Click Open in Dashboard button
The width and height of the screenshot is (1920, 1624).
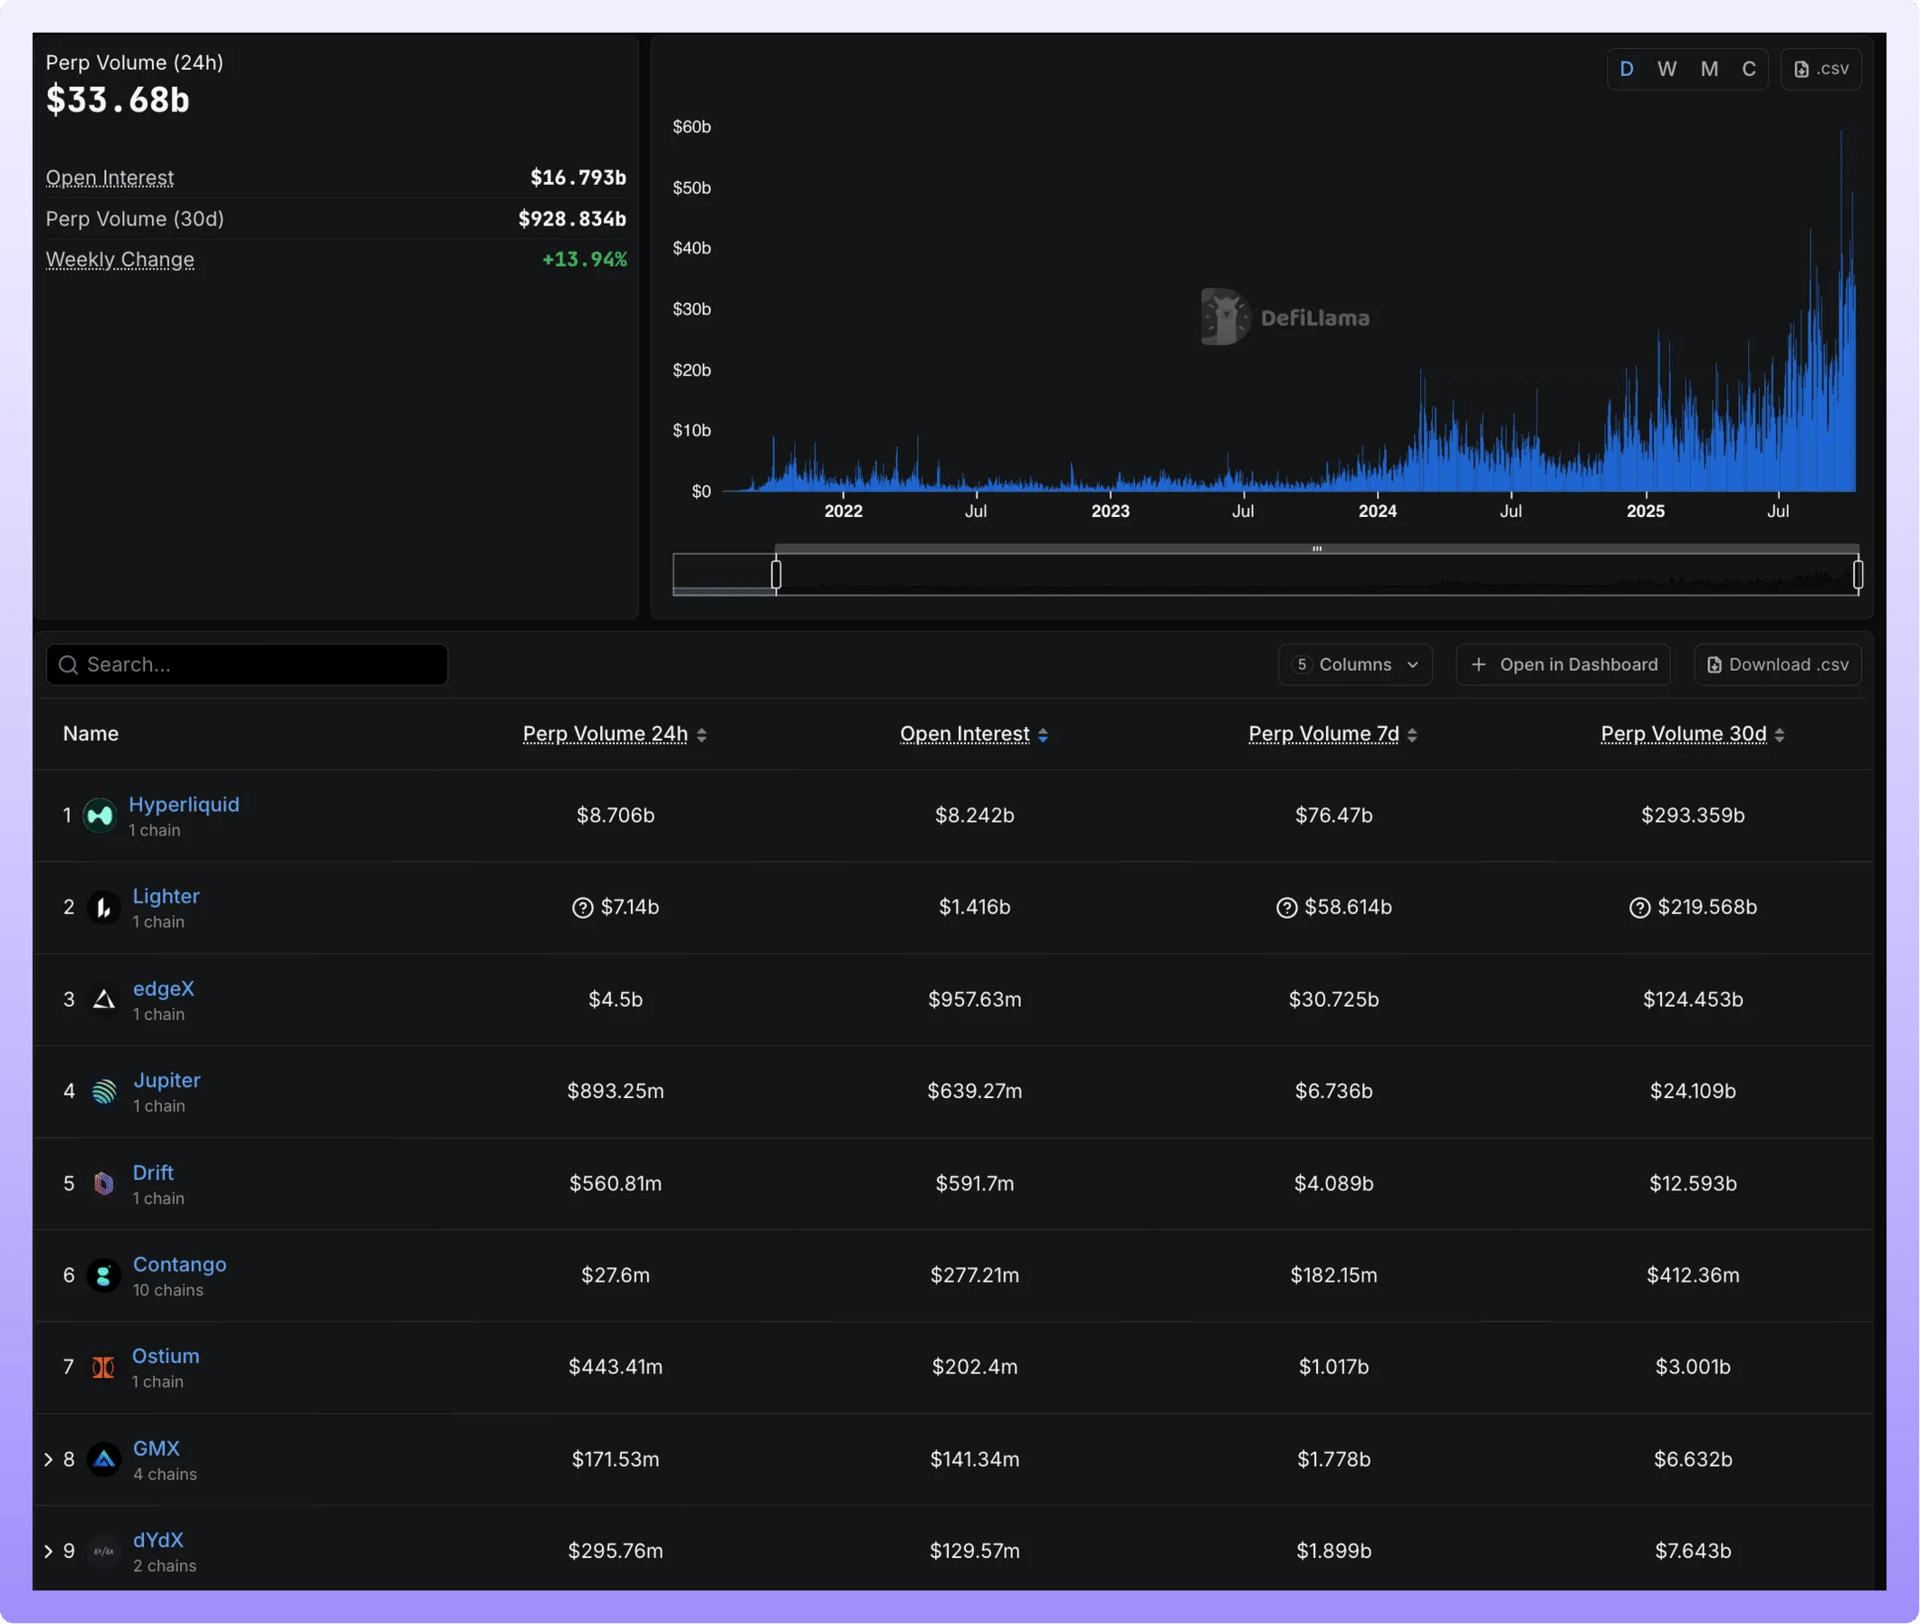click(1563, 665)
